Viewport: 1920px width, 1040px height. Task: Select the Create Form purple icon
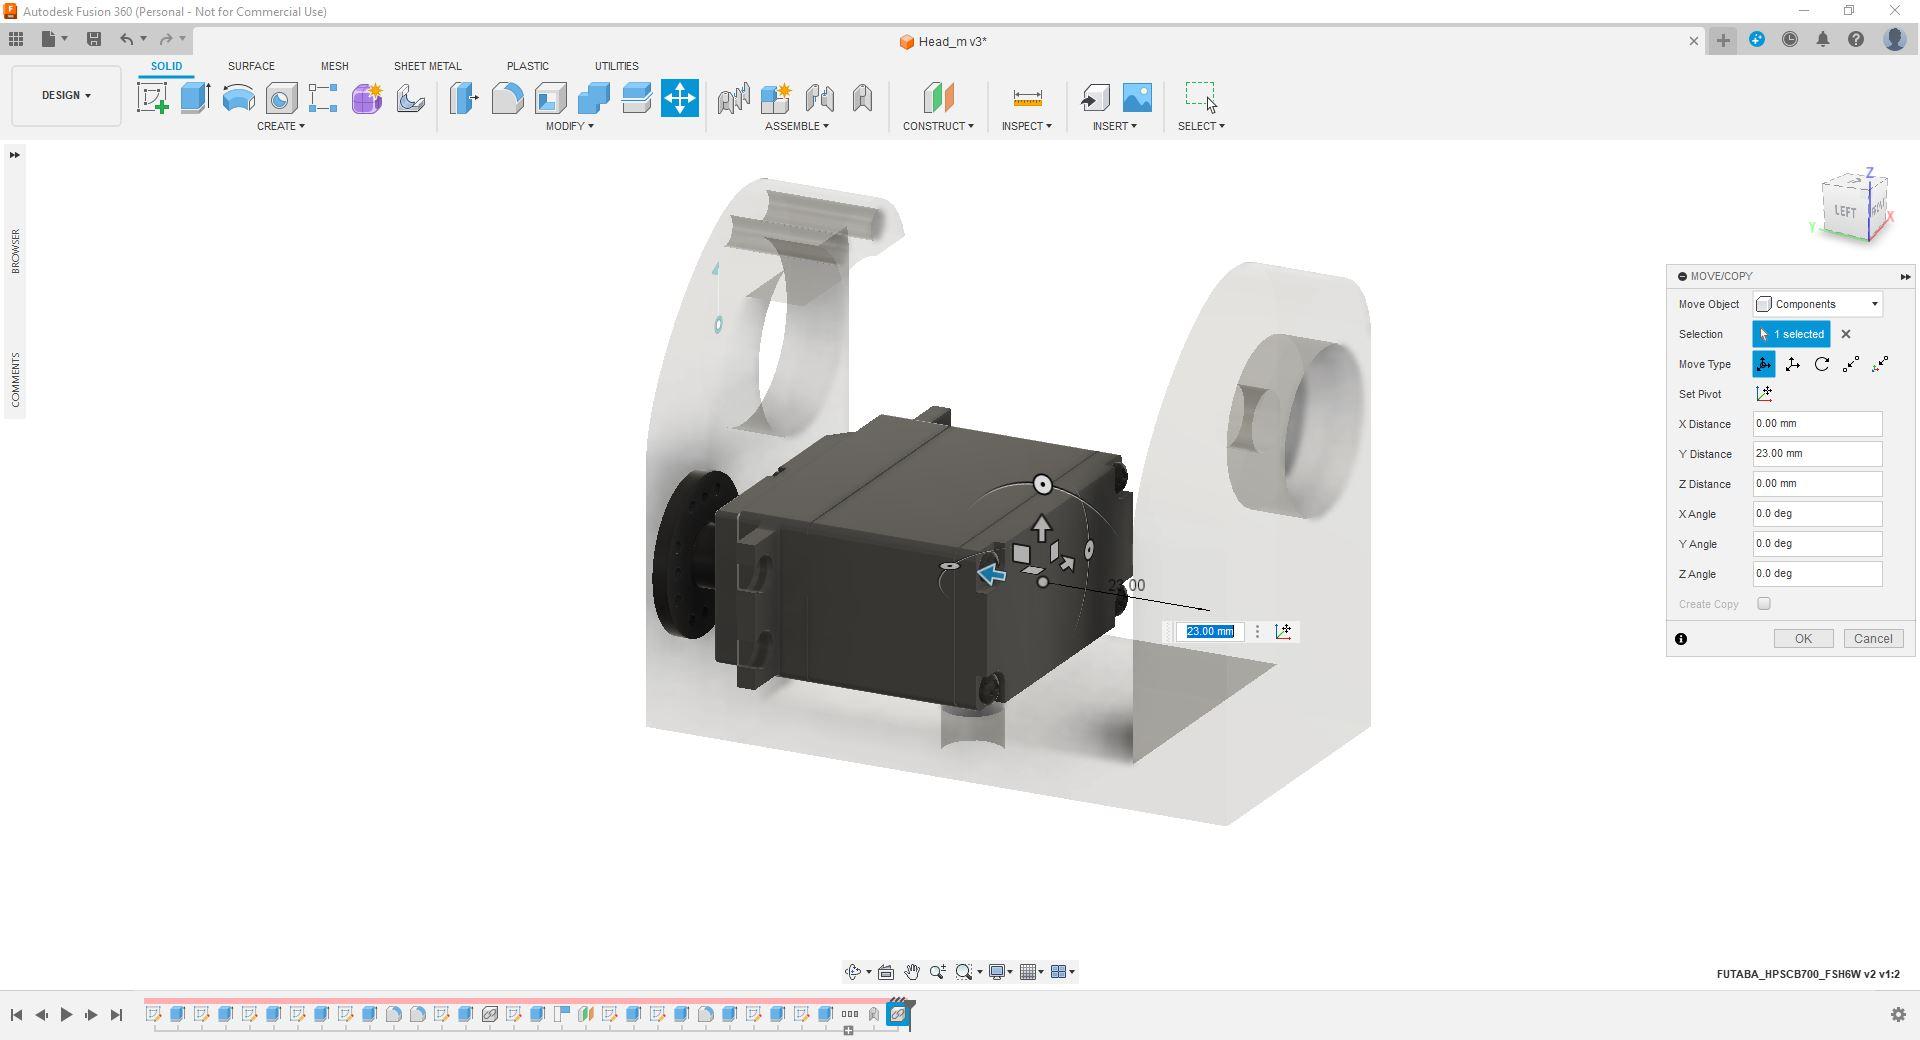coord(367,98)
